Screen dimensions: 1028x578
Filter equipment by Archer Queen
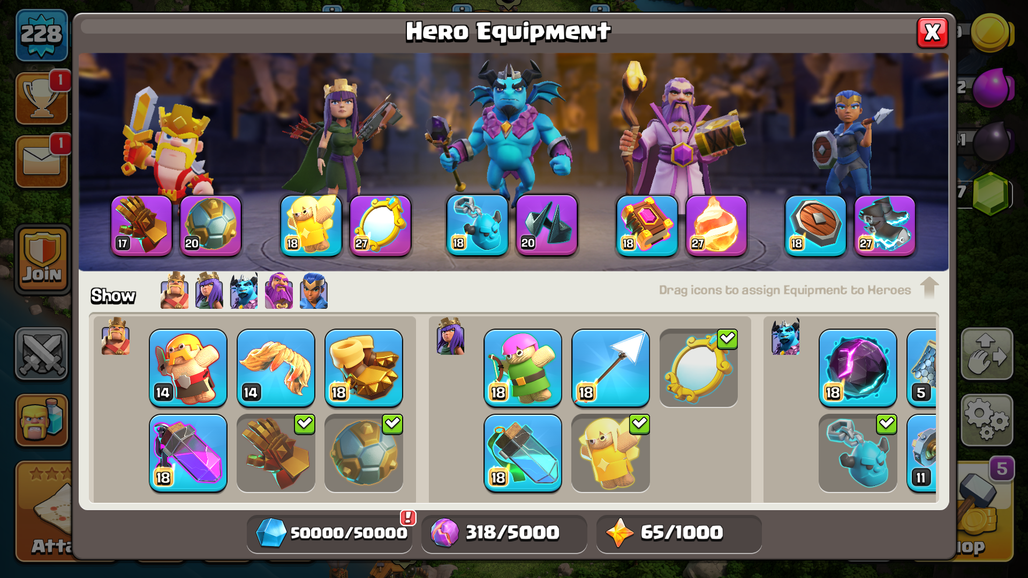tap(209, 291)
